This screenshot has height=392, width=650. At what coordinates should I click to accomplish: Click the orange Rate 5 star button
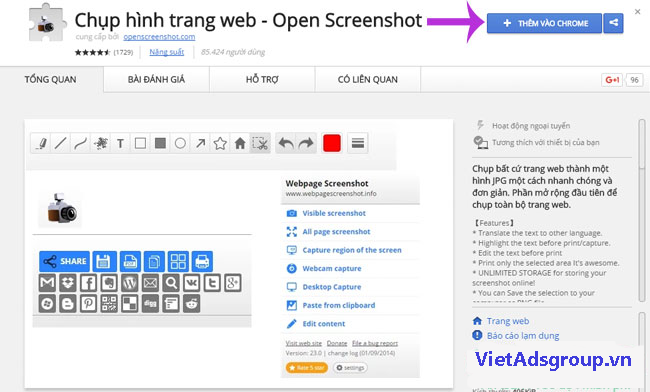coord(307,368)
